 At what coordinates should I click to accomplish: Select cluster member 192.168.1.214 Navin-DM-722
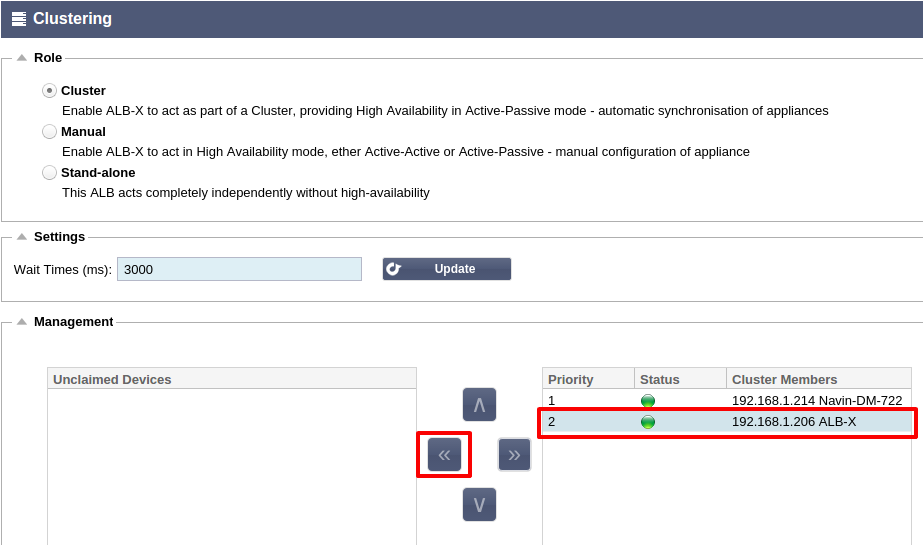pyautogui.click(x=727, y=401)
